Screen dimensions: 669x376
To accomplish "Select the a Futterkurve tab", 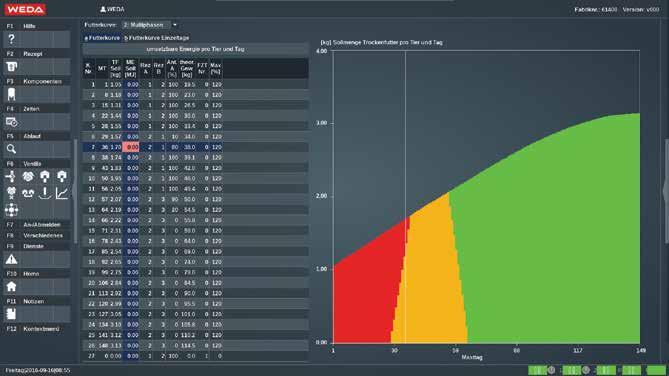I will coord(102,38).
